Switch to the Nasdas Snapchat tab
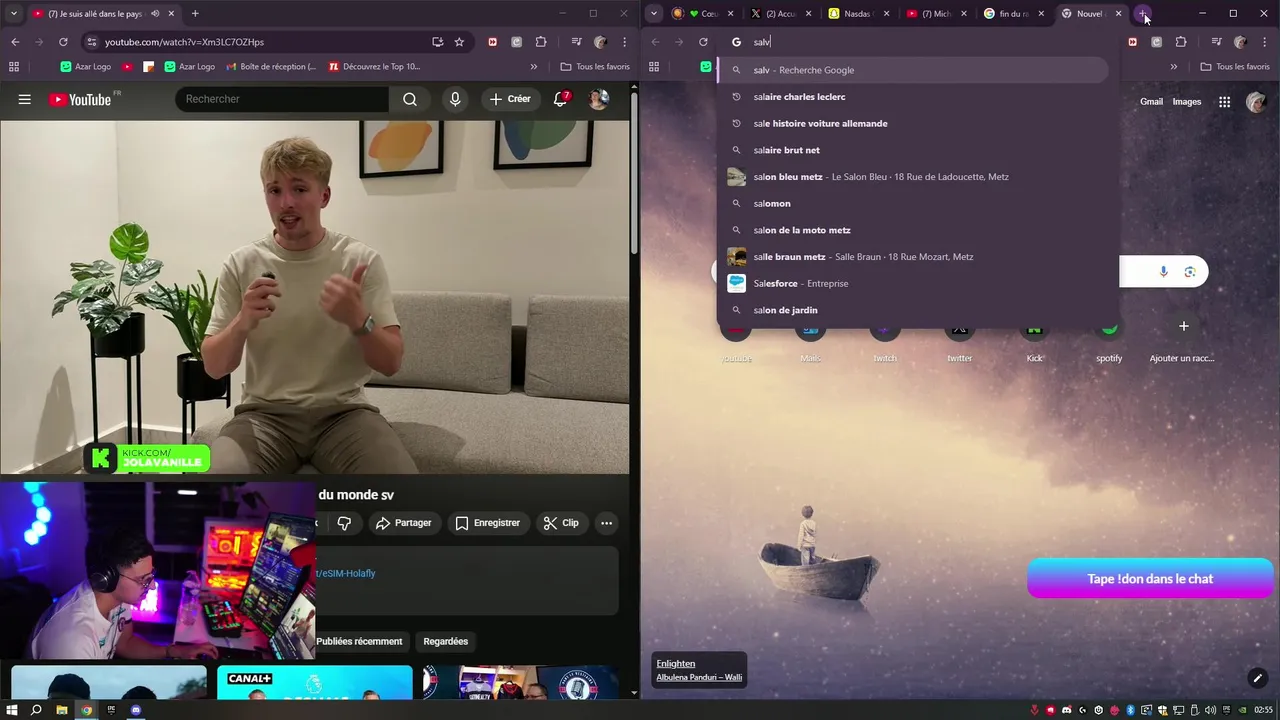 click(858, 14)
